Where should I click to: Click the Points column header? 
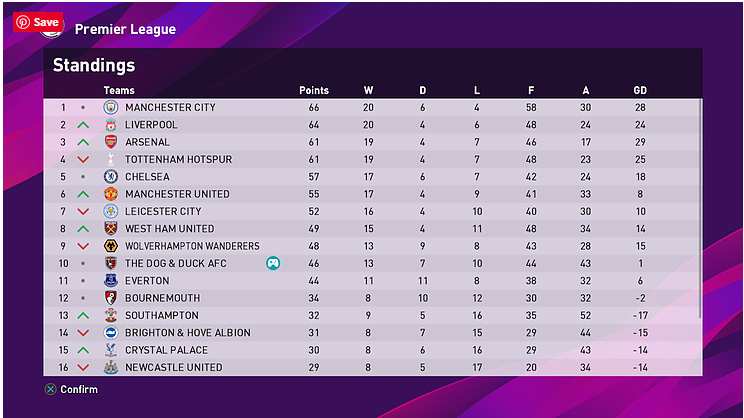tap(314, 91)
